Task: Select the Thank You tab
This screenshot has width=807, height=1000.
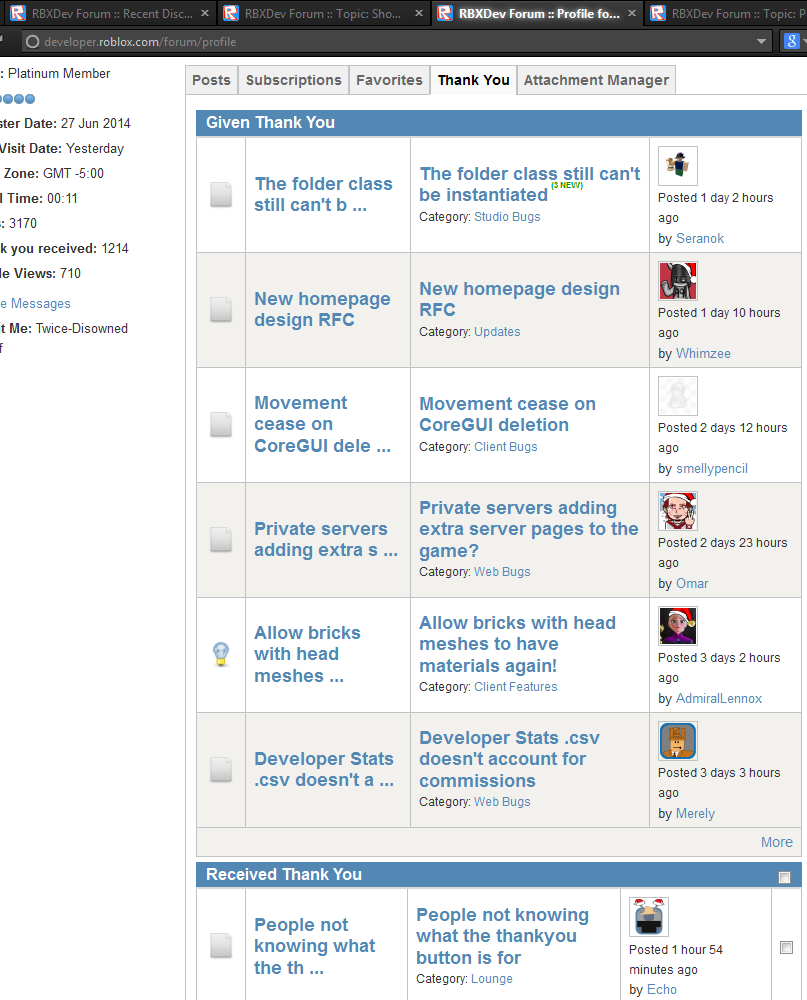Action: pyautogui.click(x=473, y=80)
